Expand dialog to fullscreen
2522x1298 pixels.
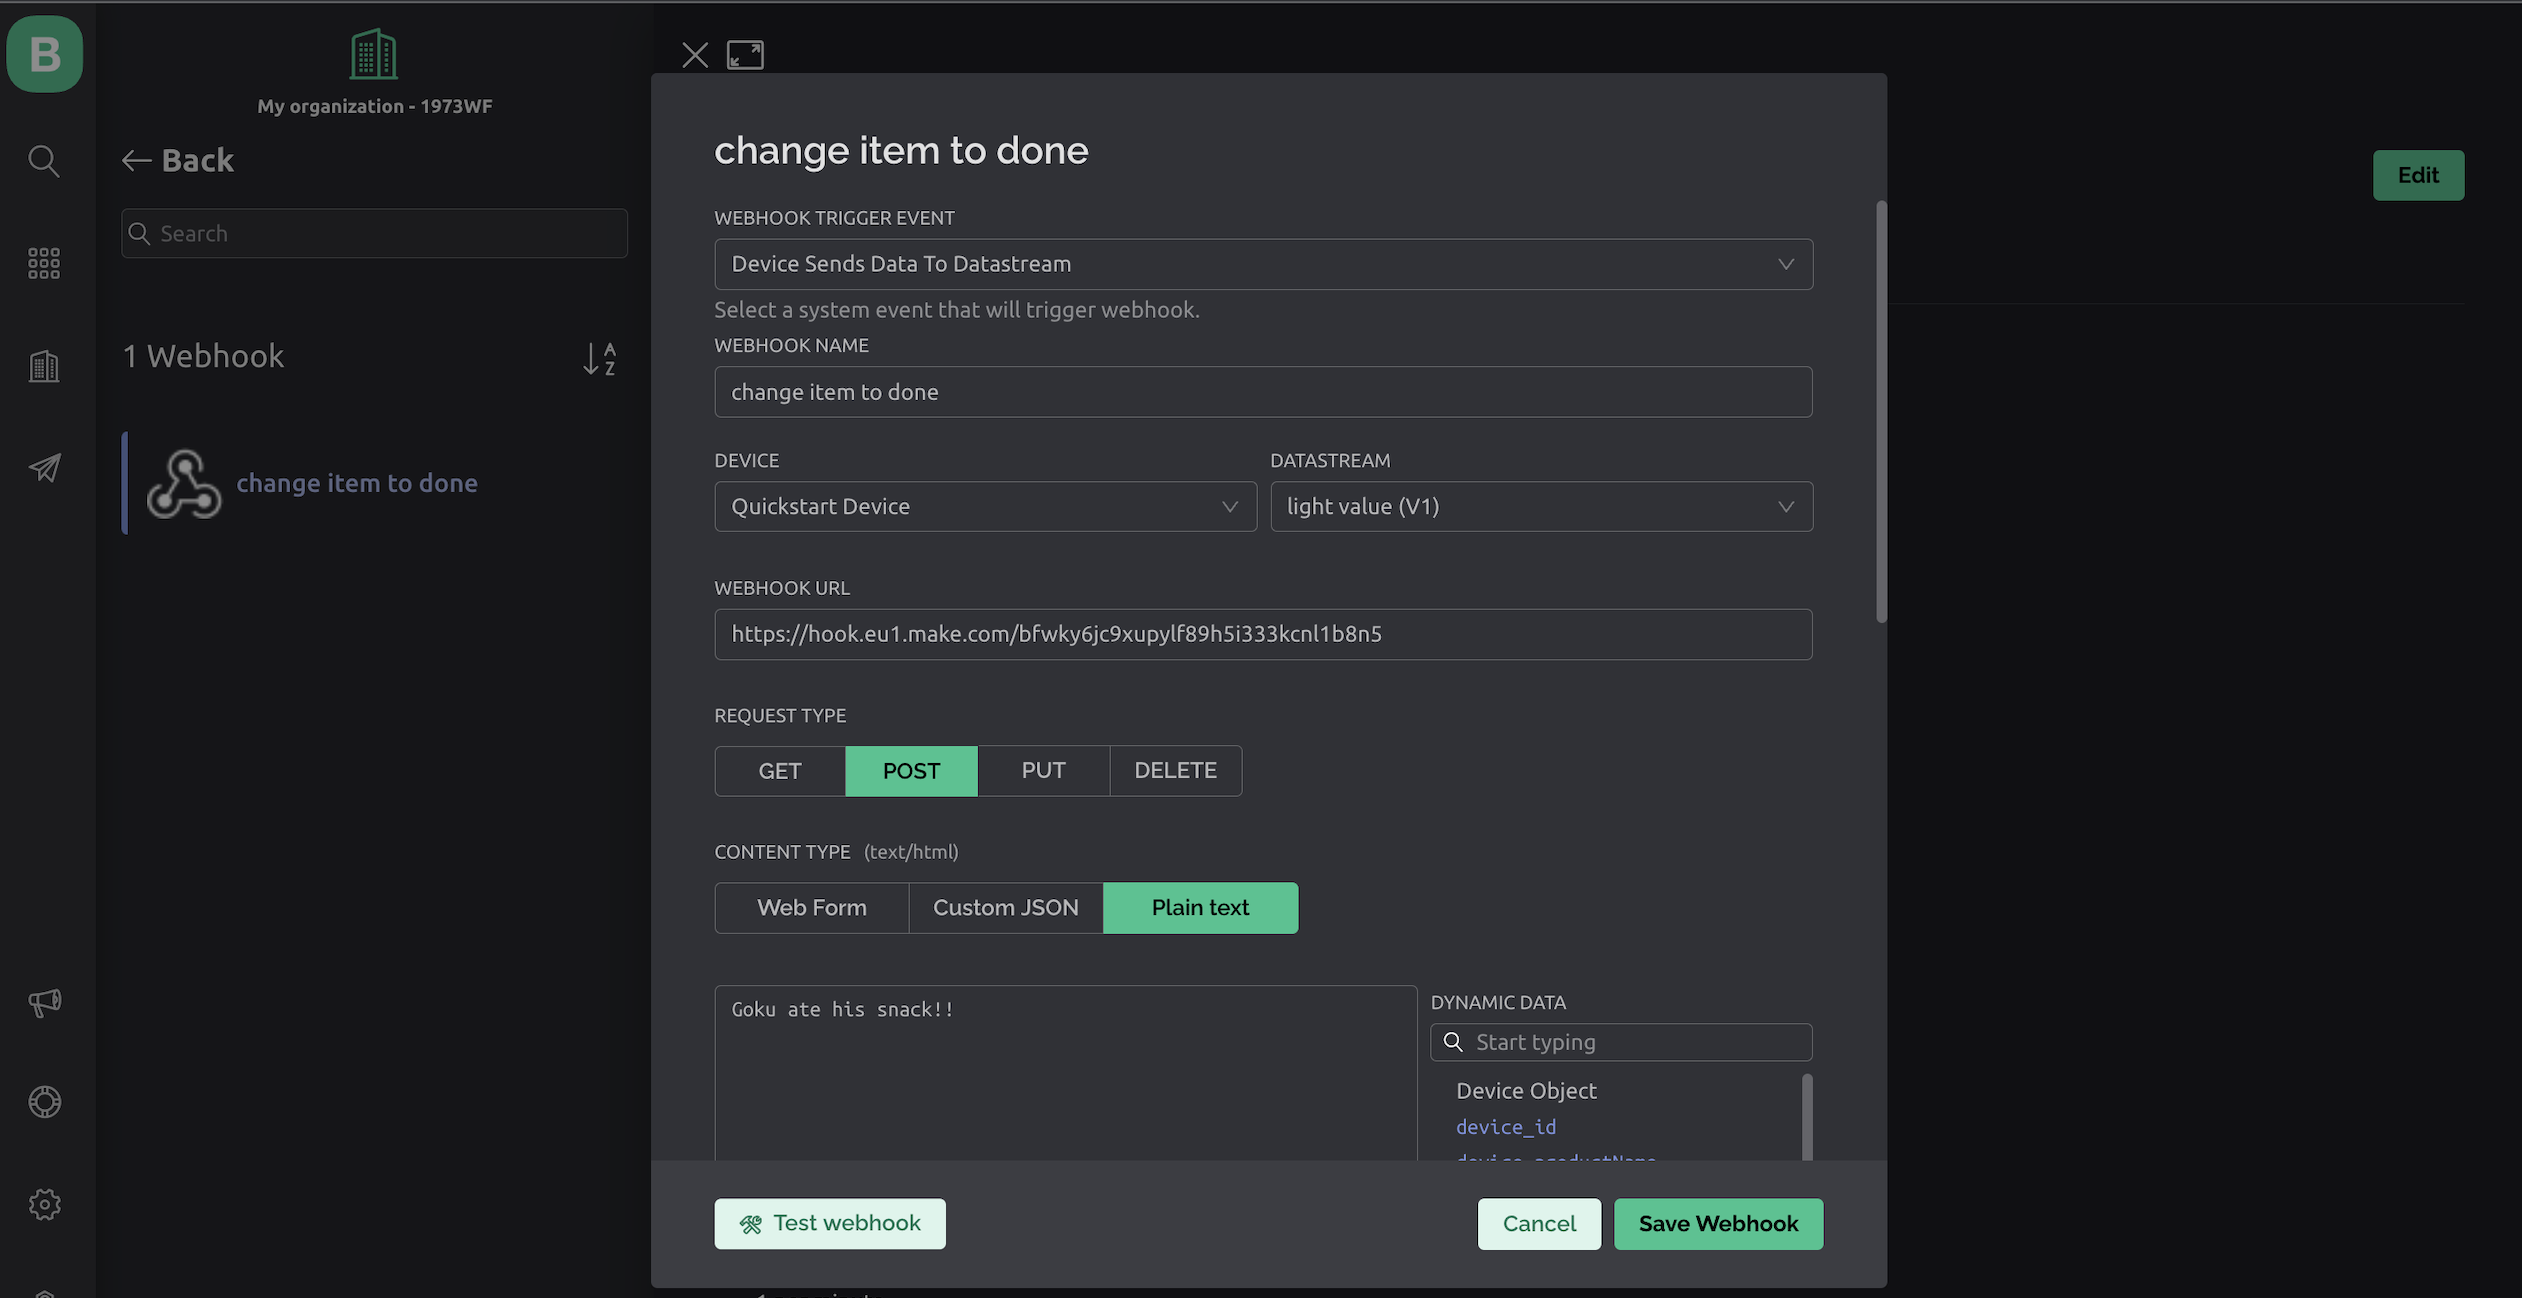745,55
